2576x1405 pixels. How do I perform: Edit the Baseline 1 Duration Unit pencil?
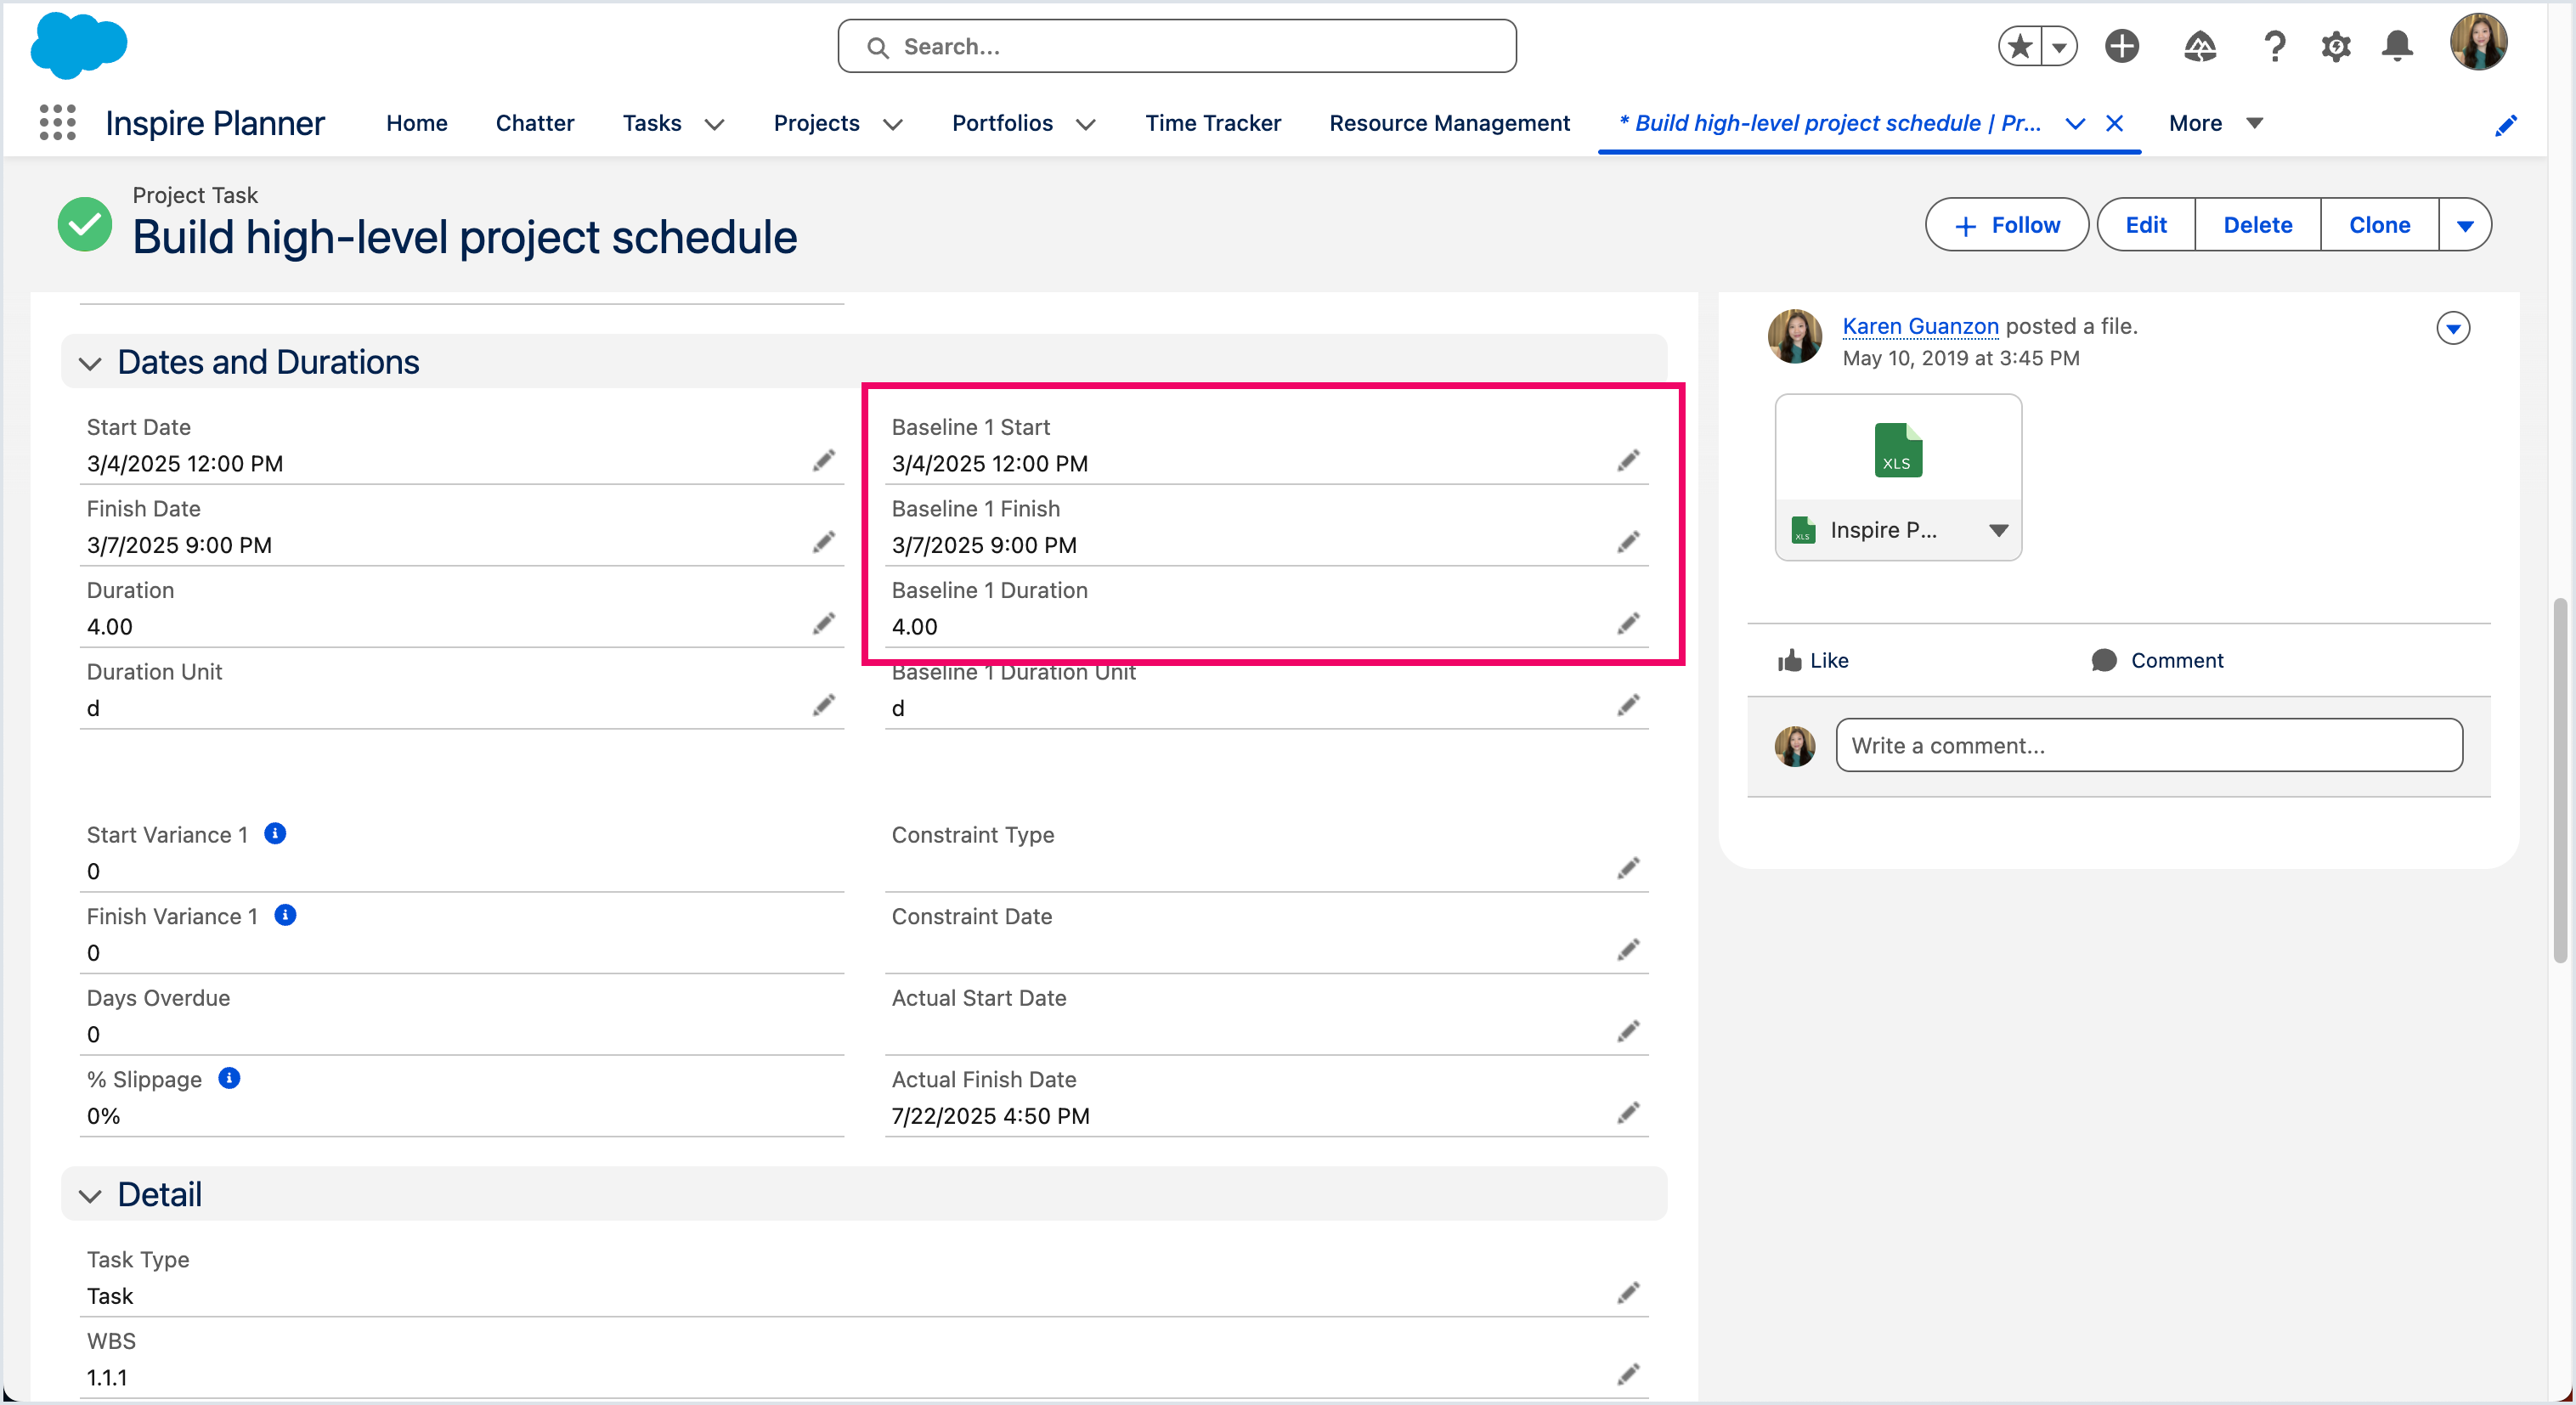click(x=1628, y=706)
